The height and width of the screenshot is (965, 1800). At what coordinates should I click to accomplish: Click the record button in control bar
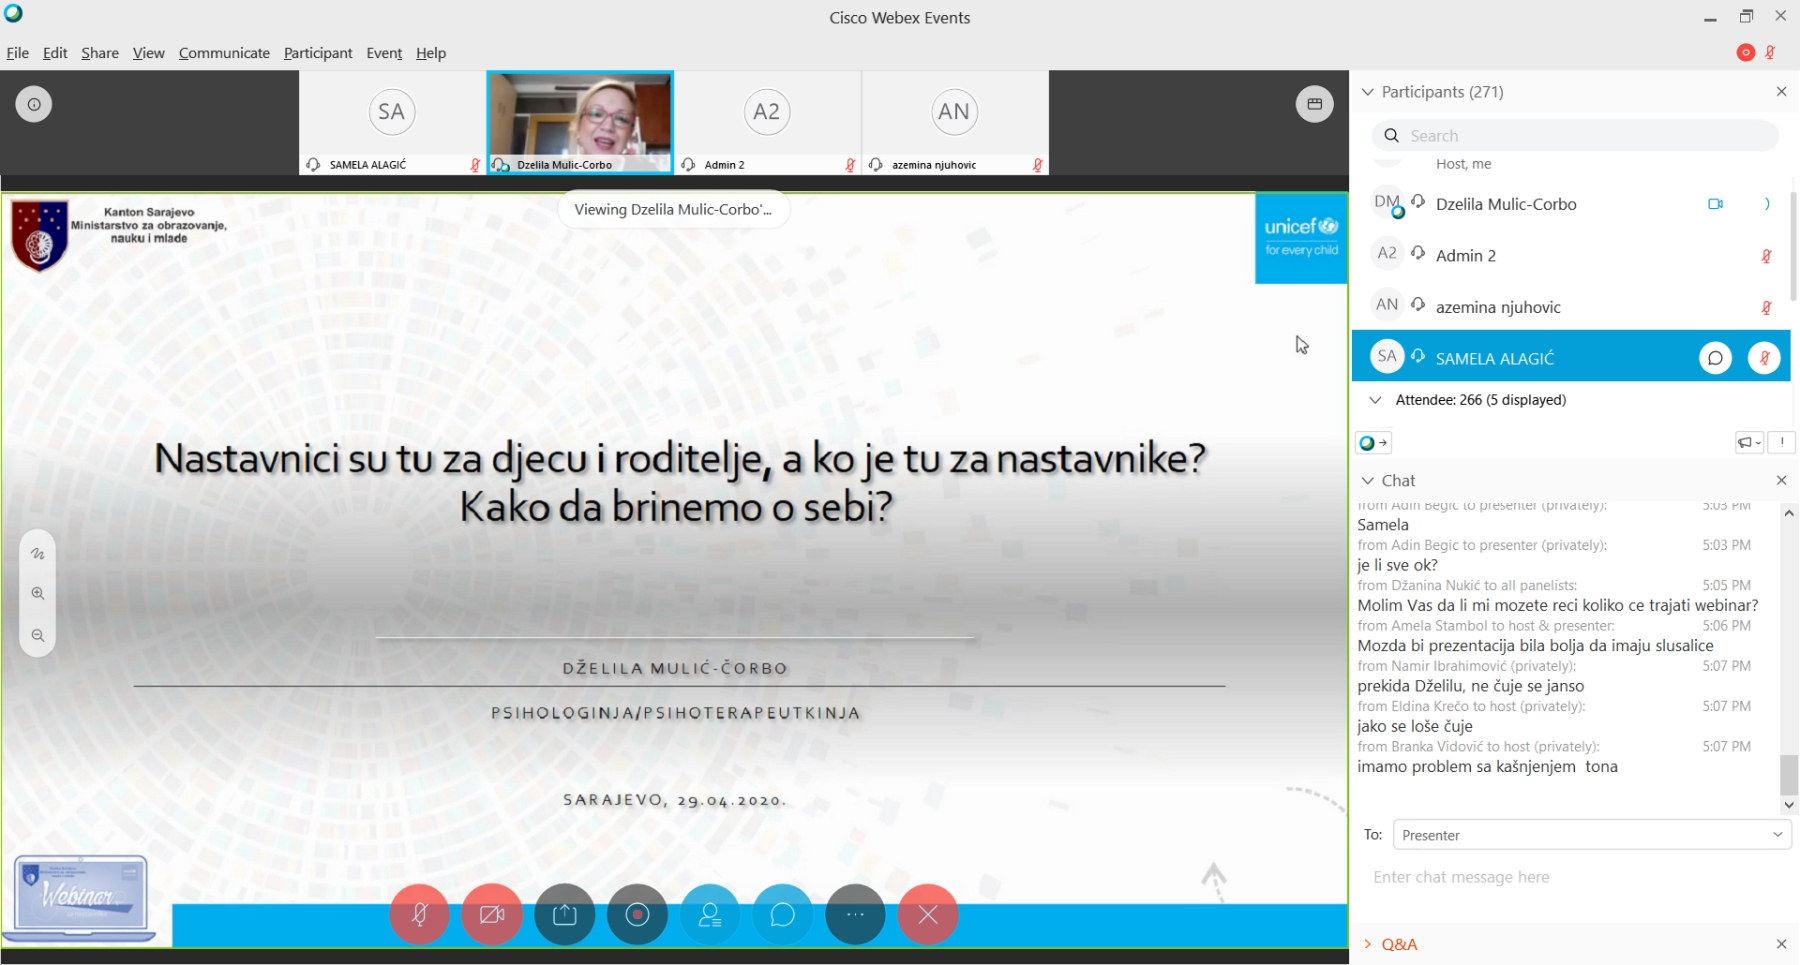coord(637,914)
